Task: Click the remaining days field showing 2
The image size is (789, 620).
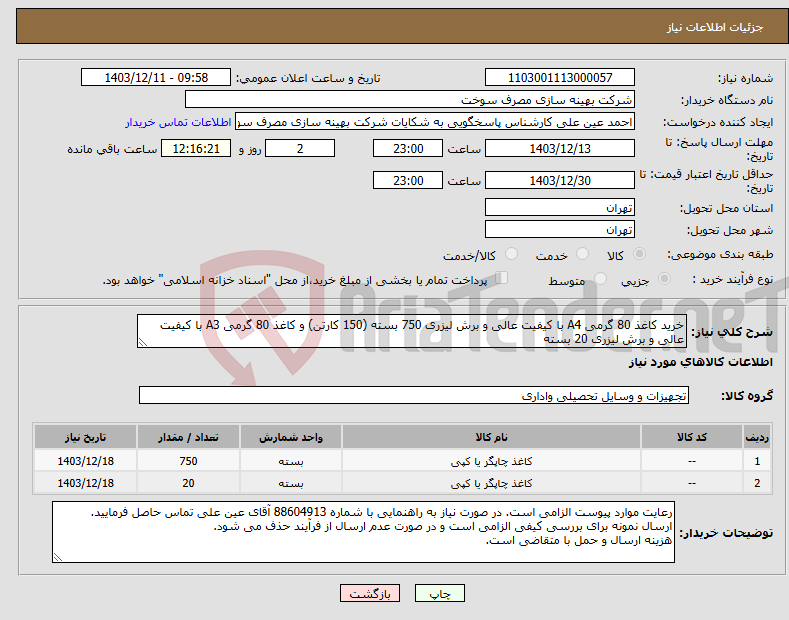Action: pyautogui.click(x=300, y=148)
